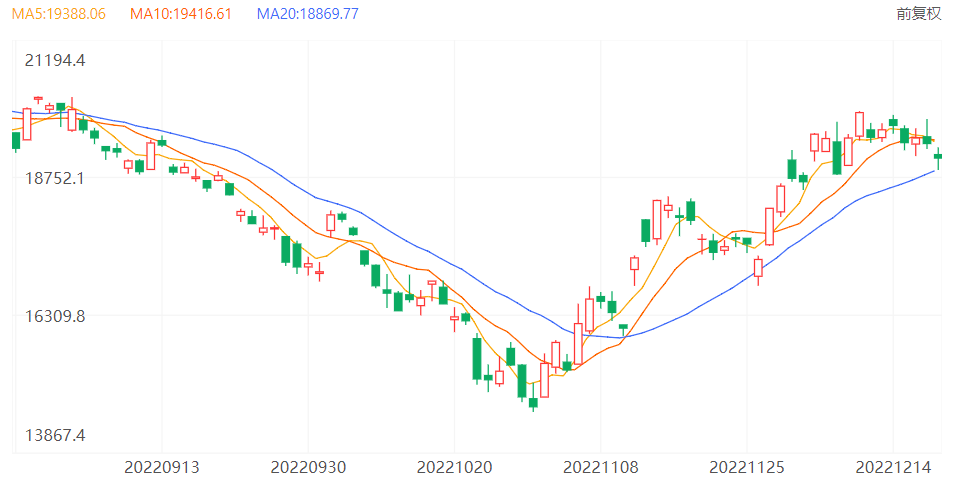Select the 20221214 date axis label

coord(893,467)
